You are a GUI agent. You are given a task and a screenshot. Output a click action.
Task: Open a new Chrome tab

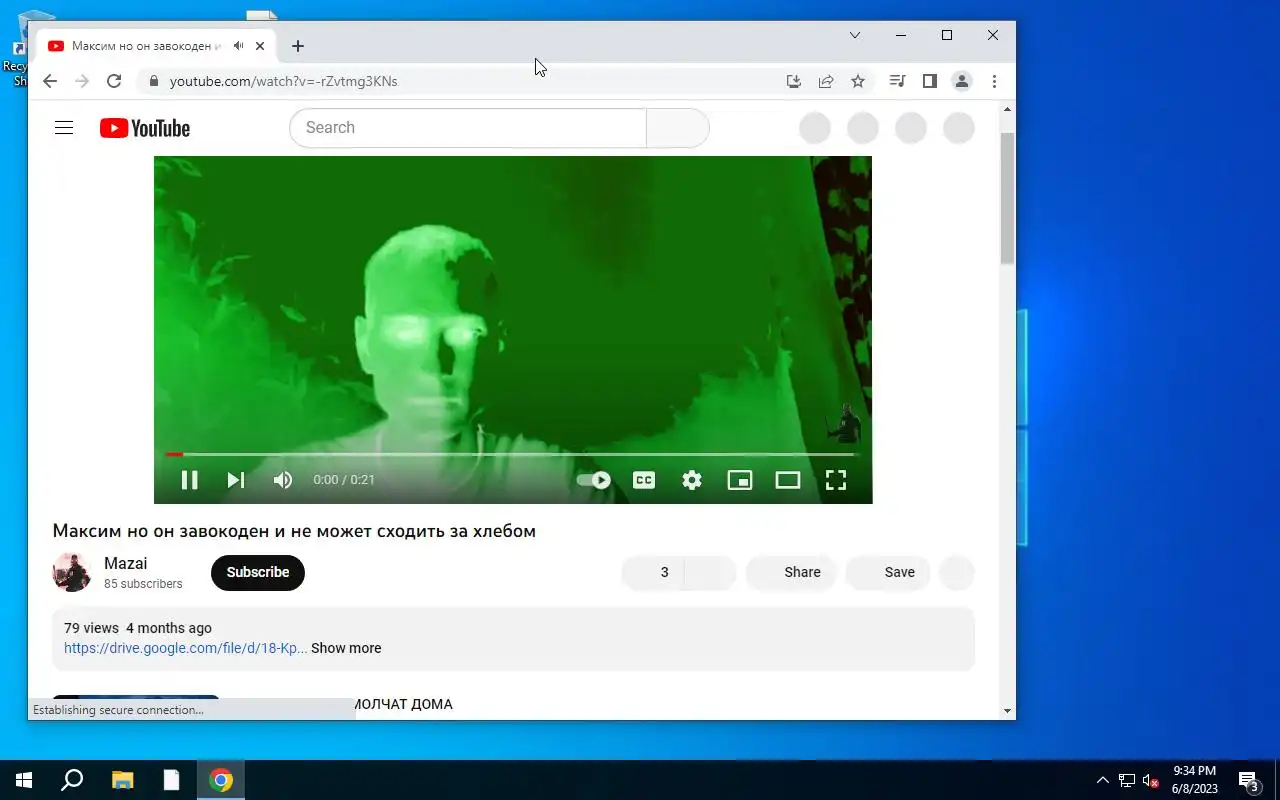click(298, 46)
